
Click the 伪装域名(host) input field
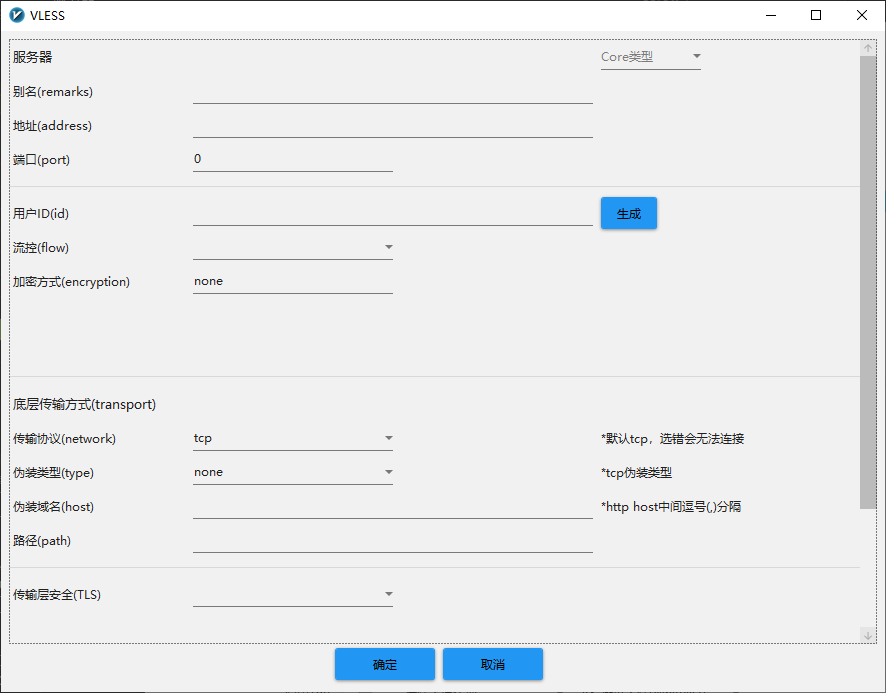coord(392,507)
